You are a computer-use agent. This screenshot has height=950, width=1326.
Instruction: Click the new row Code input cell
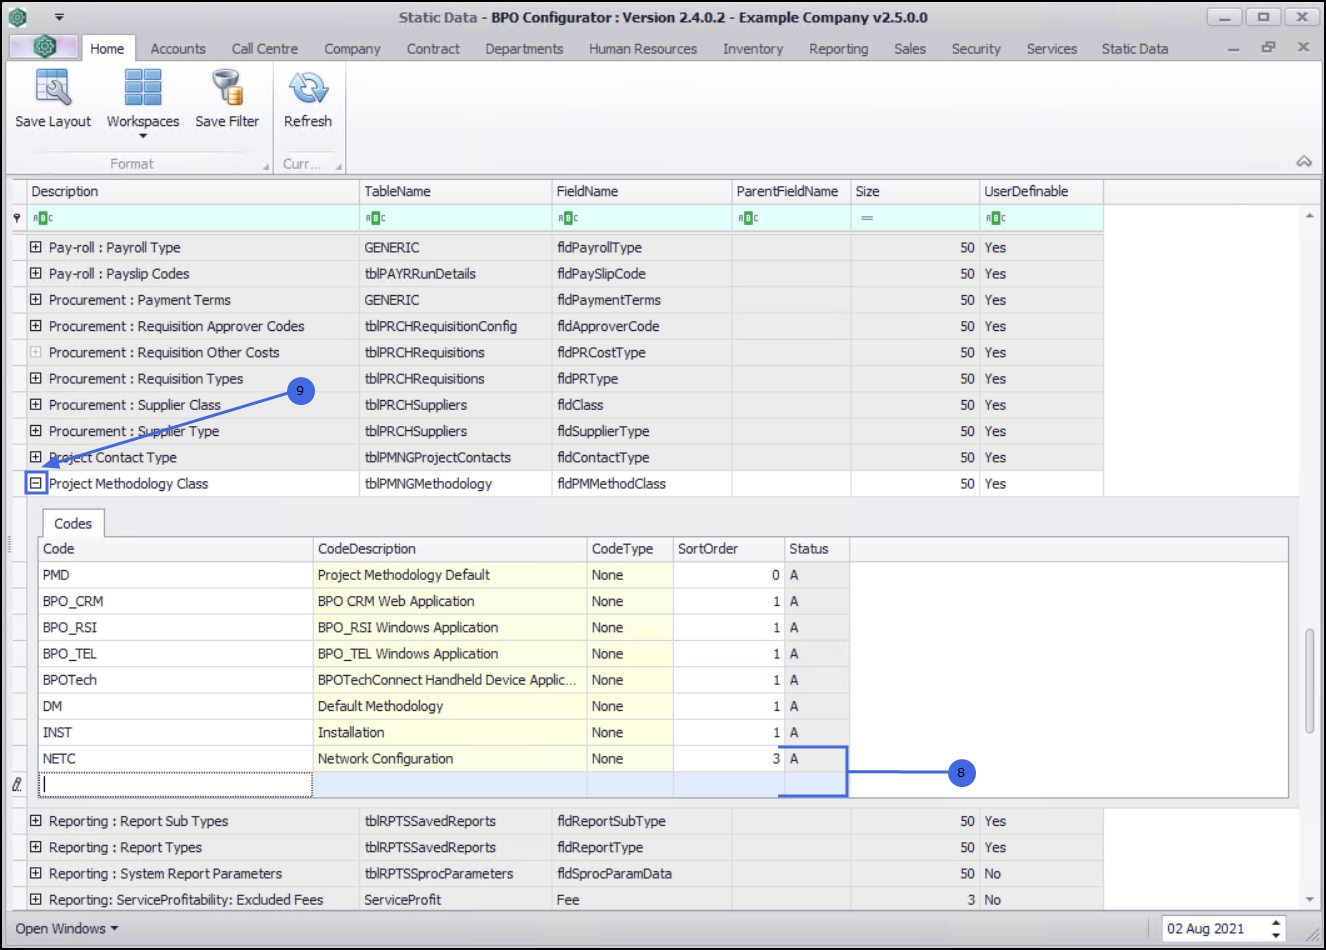176,785
